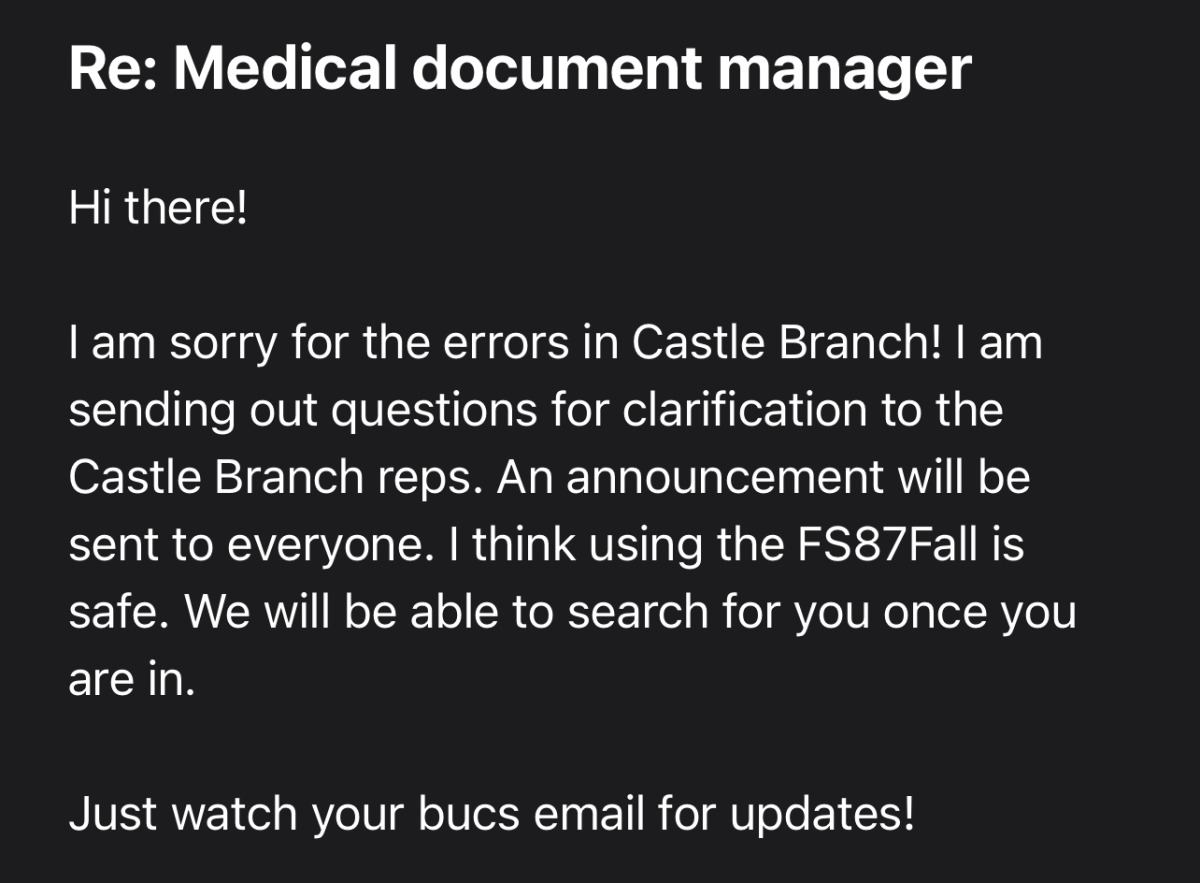Click 'Just watch' starting the final line
The width and height of the screenshot is (1200, 883).
click(x=183, y=815)
